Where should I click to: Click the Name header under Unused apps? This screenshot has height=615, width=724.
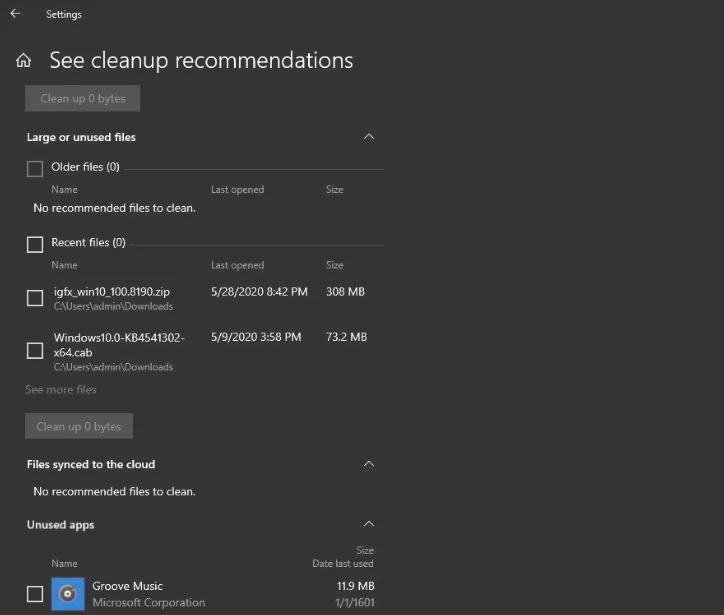64,563
